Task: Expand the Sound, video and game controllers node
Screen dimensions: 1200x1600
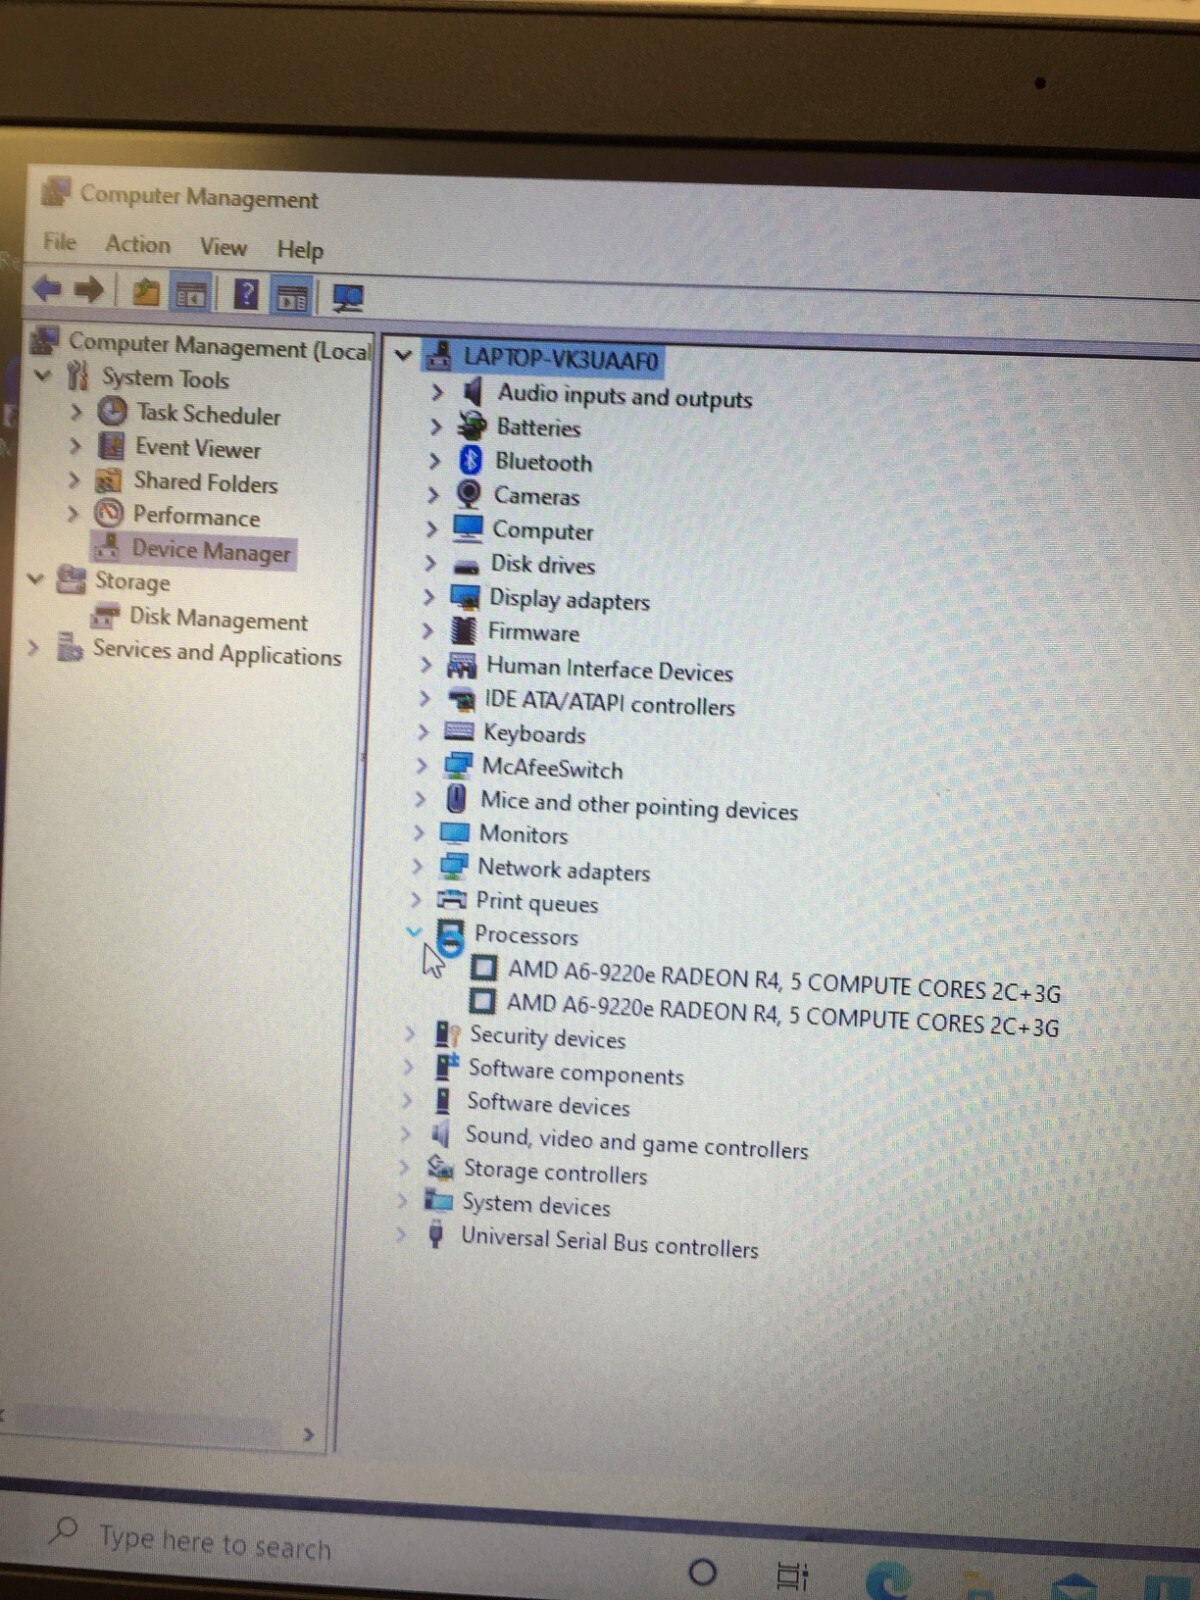Action: (405, 1134)
